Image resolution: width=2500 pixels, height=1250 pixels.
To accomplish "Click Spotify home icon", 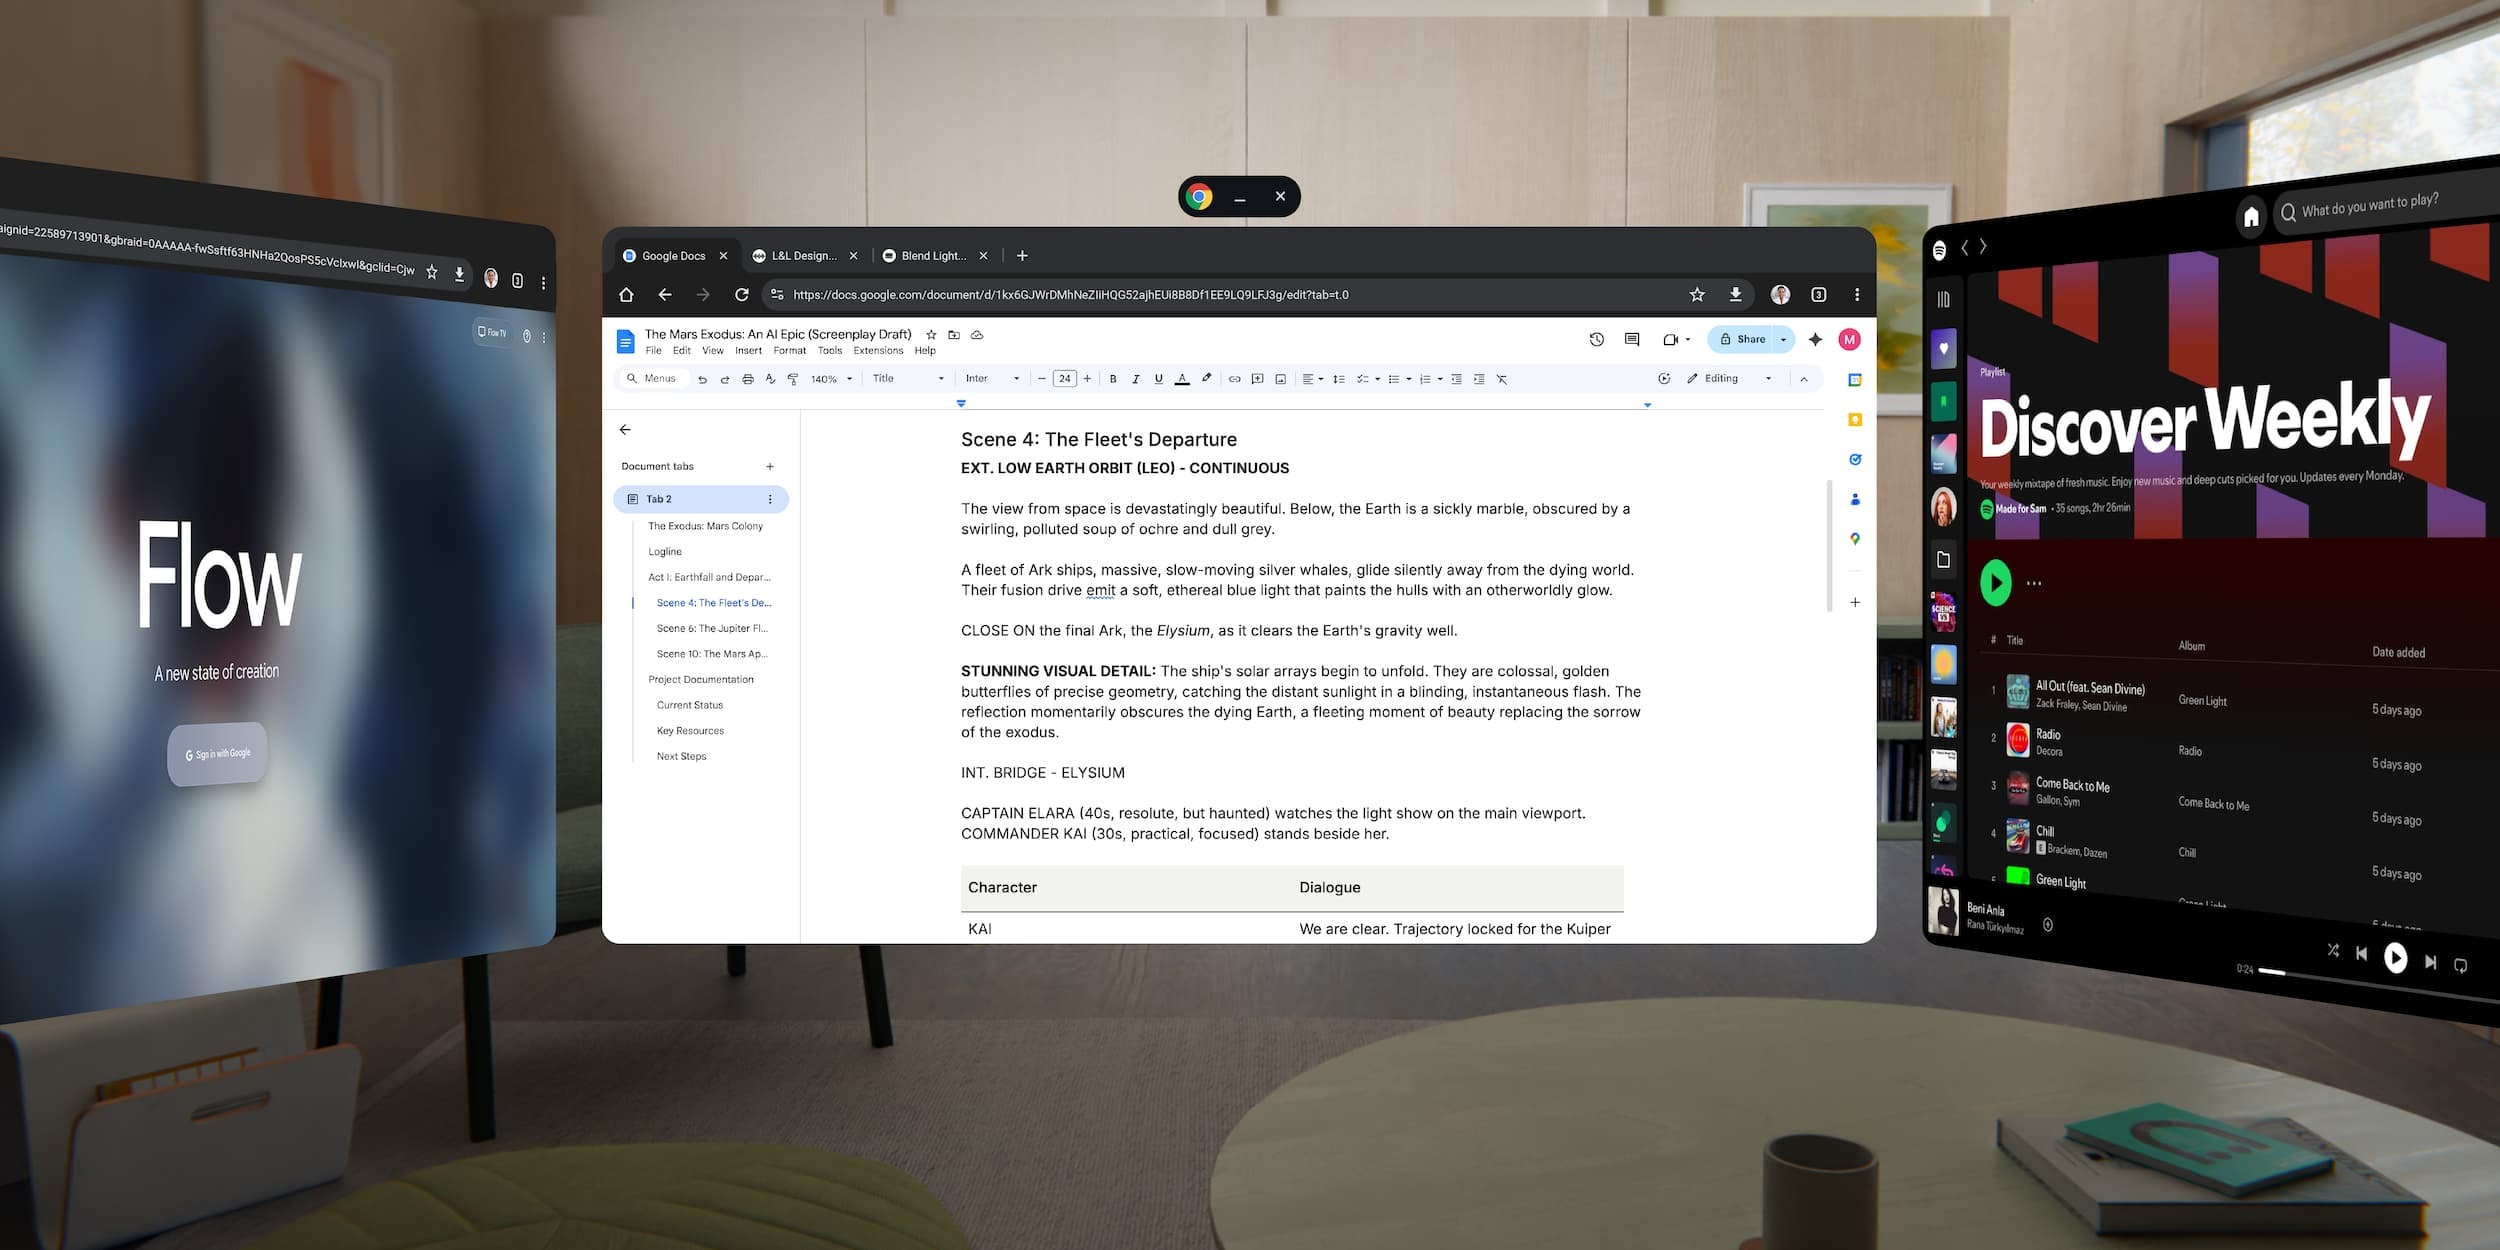I will tap(2251, 217).
